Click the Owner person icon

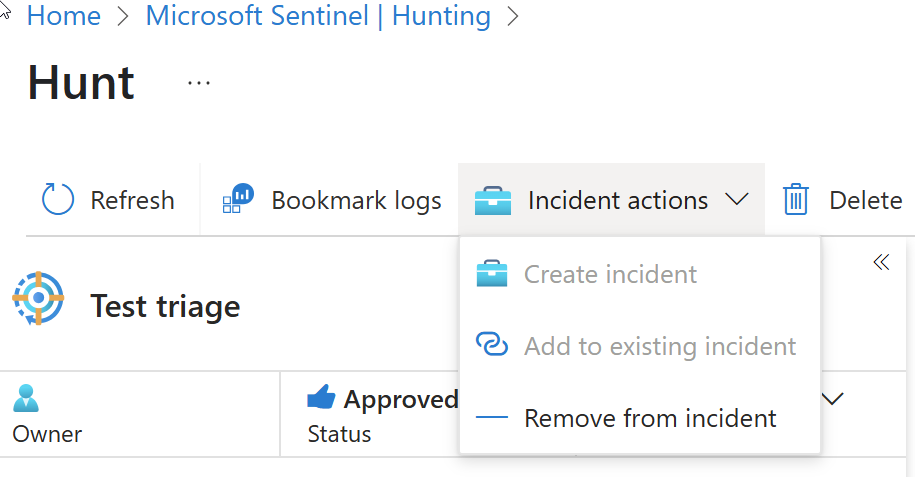point(26,398)
